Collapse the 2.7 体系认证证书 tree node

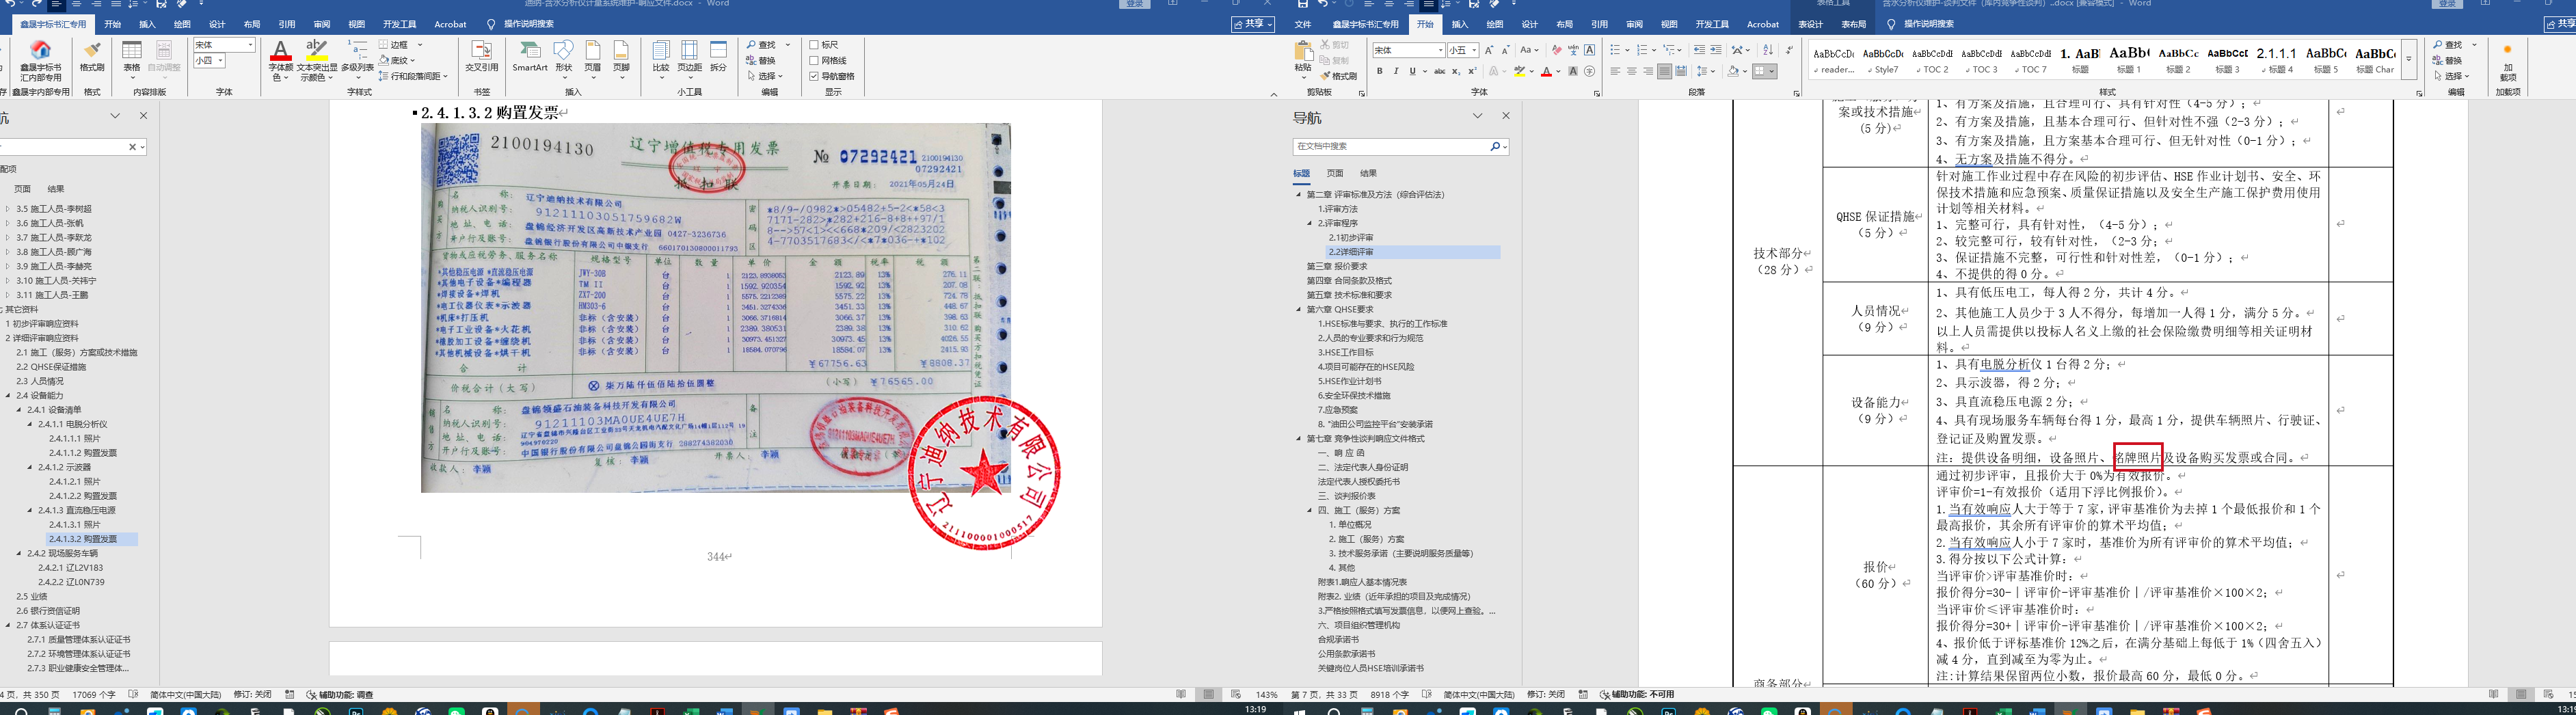(8, 625)
